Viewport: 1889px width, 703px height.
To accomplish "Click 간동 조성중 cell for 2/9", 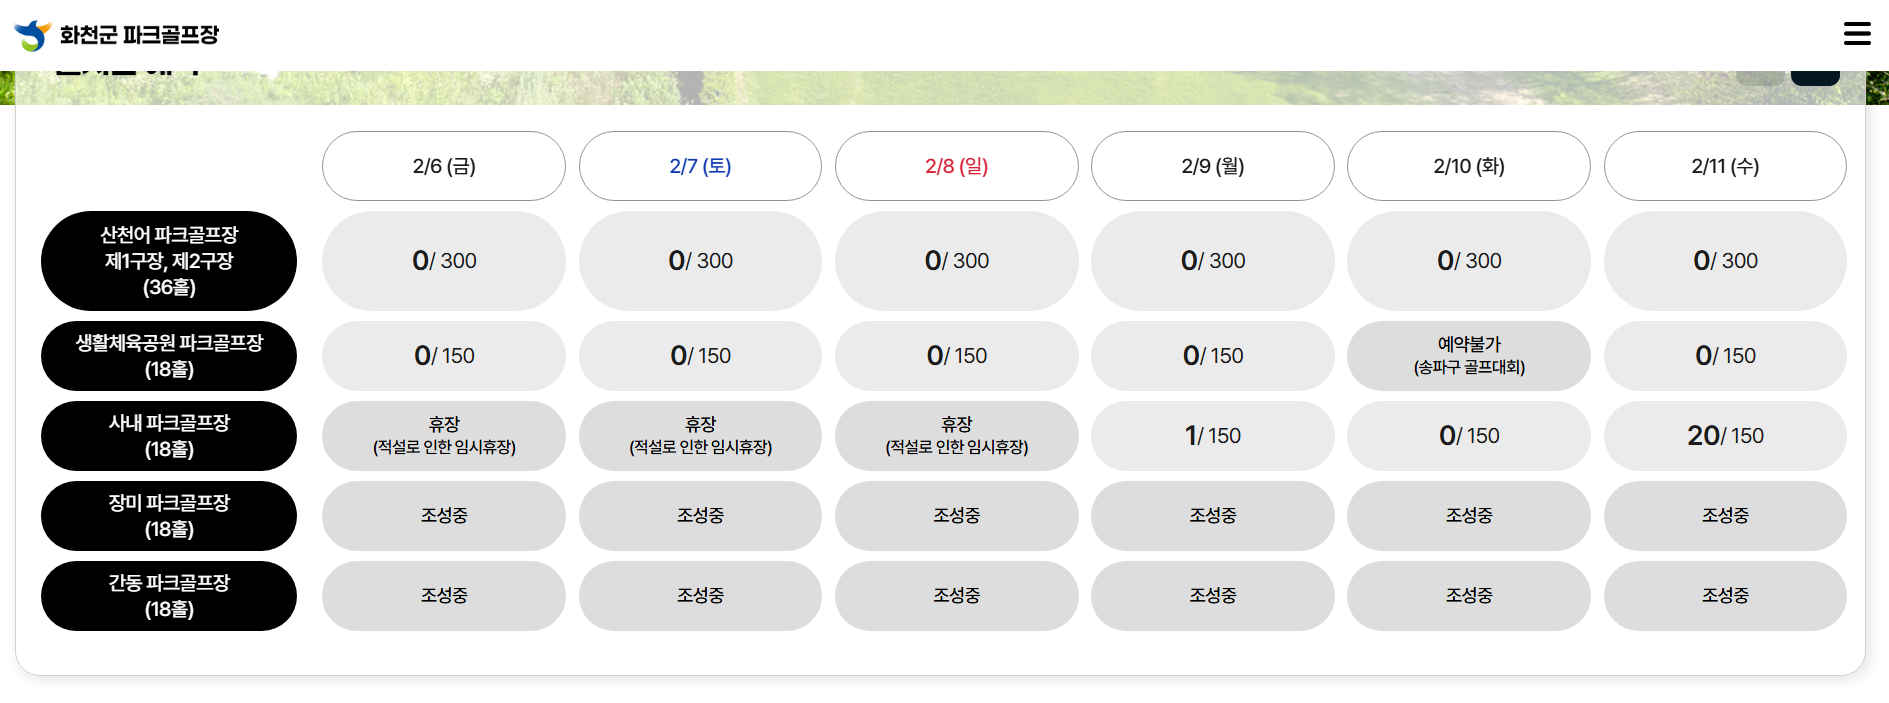I will point(1213,596).
